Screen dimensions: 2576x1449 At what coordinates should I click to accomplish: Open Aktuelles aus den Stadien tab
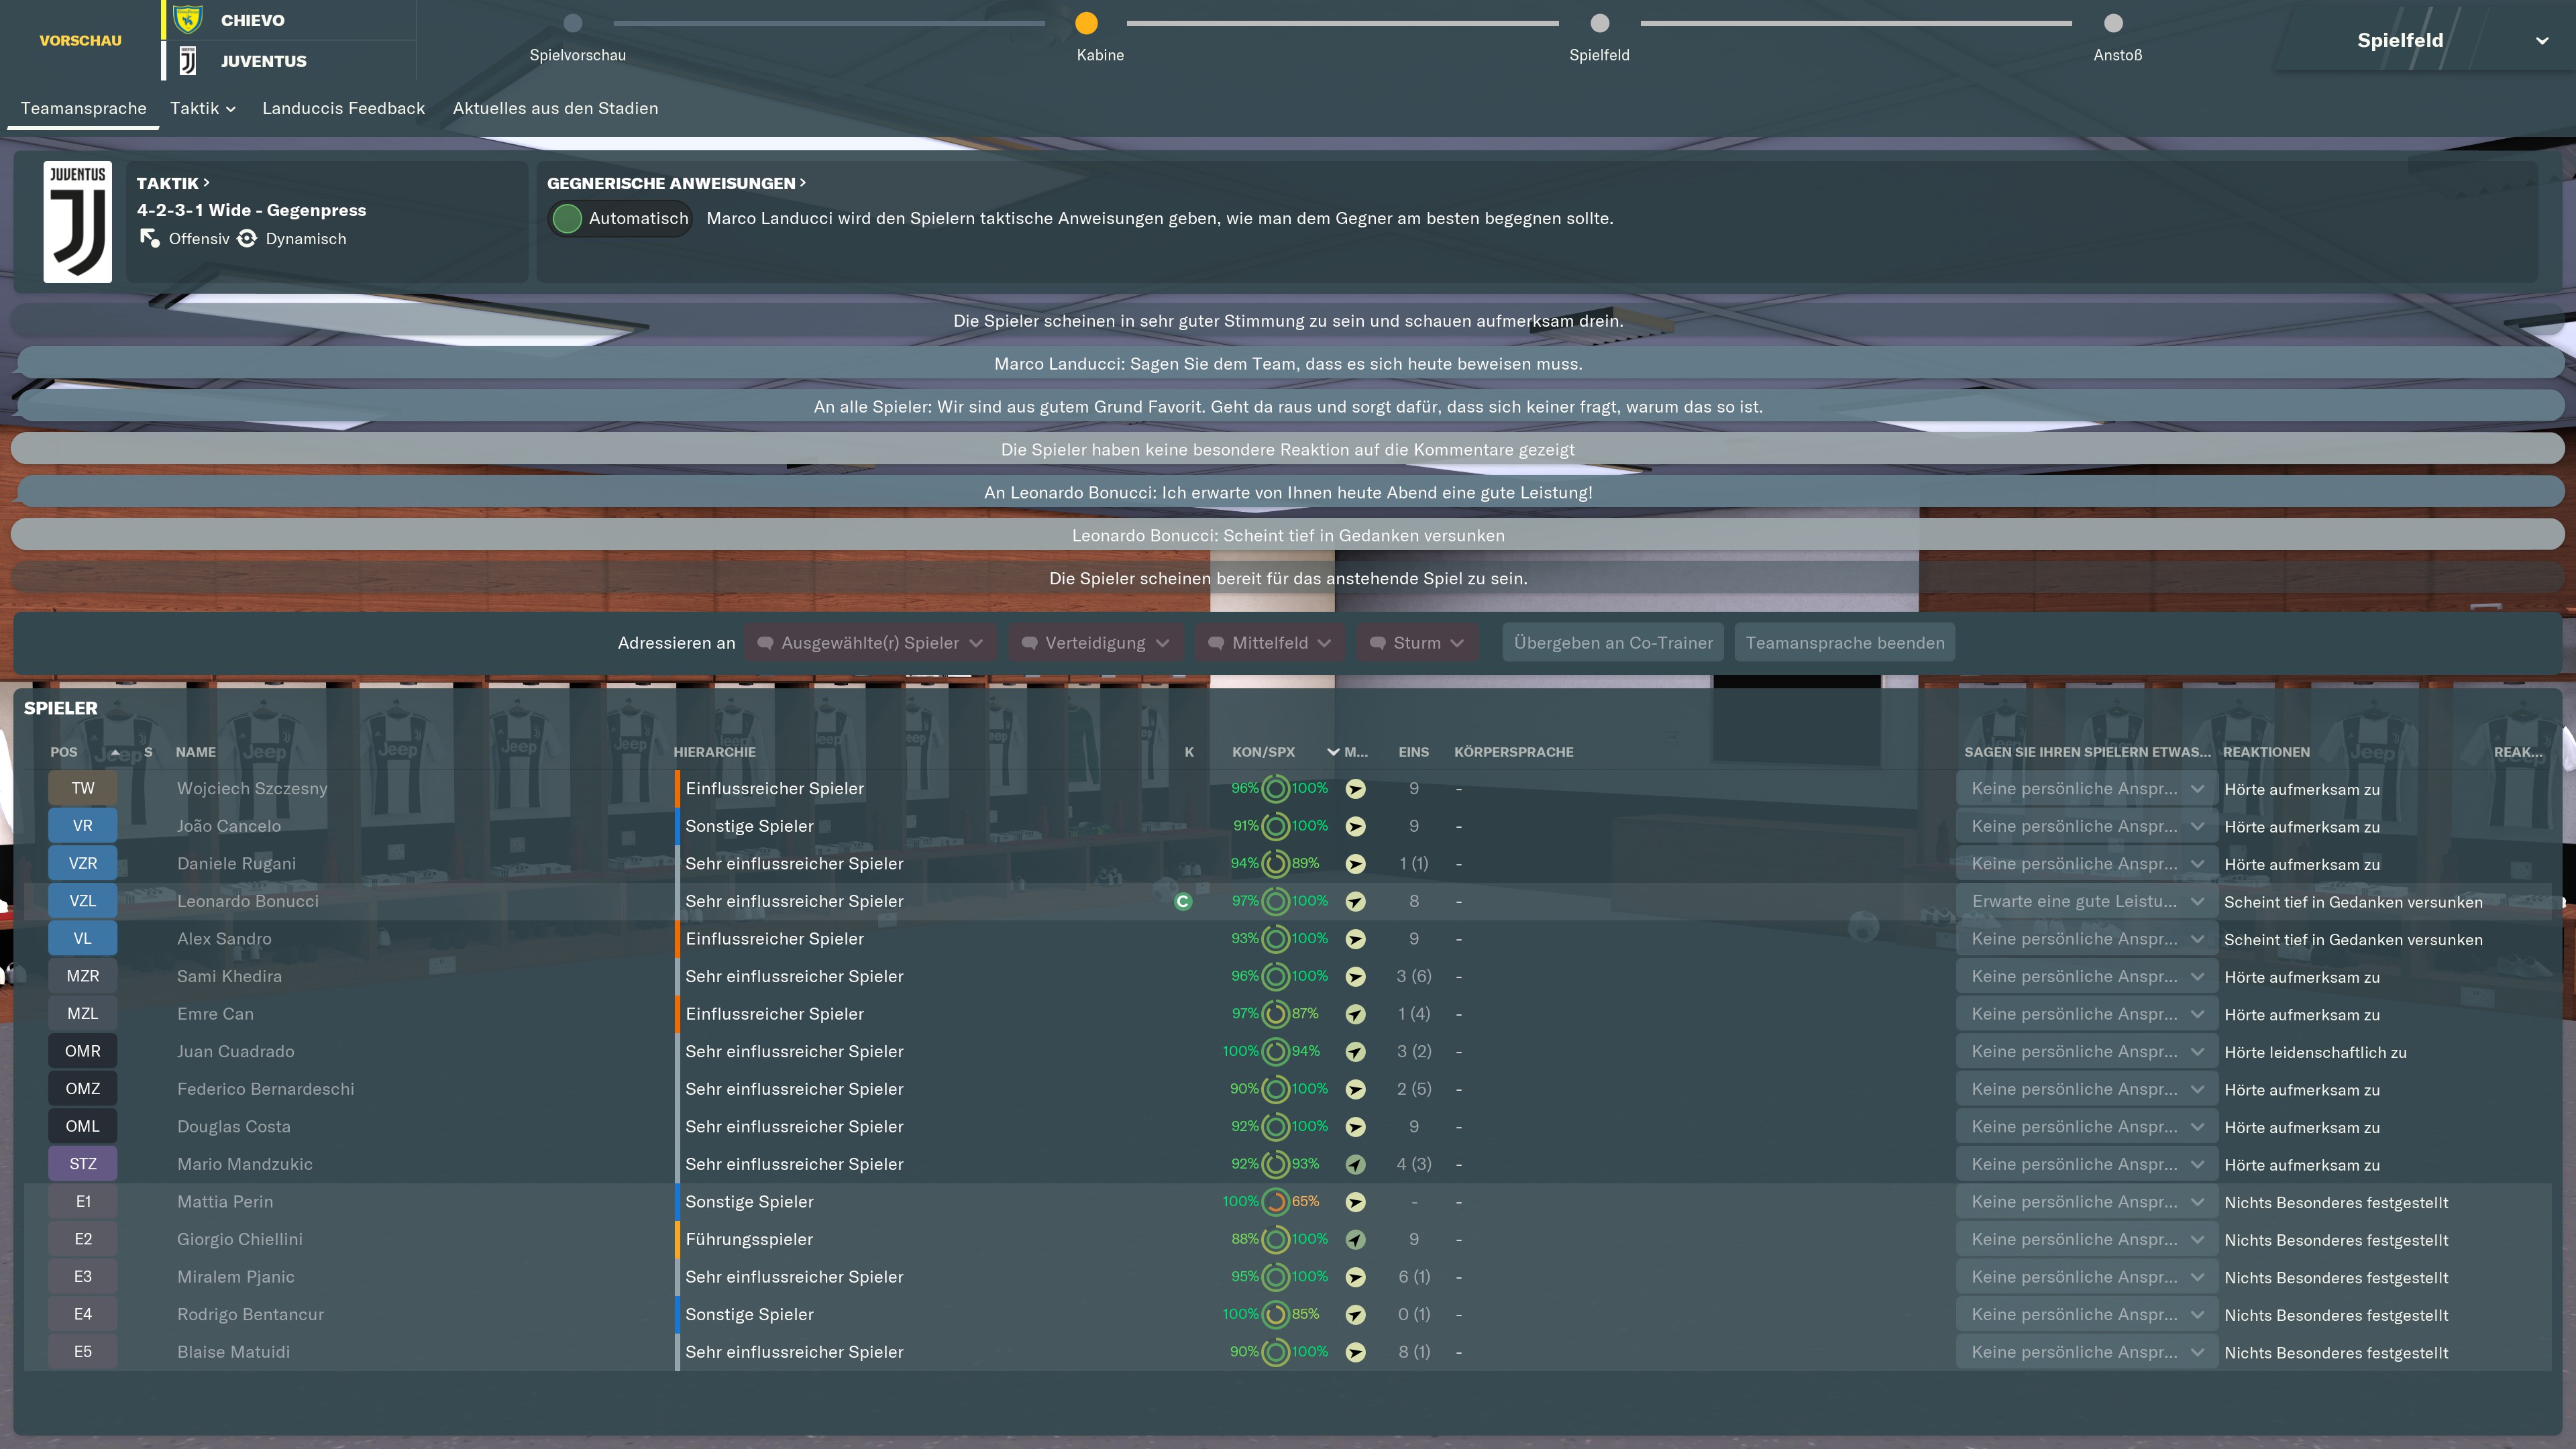click(x=555, y=108)
